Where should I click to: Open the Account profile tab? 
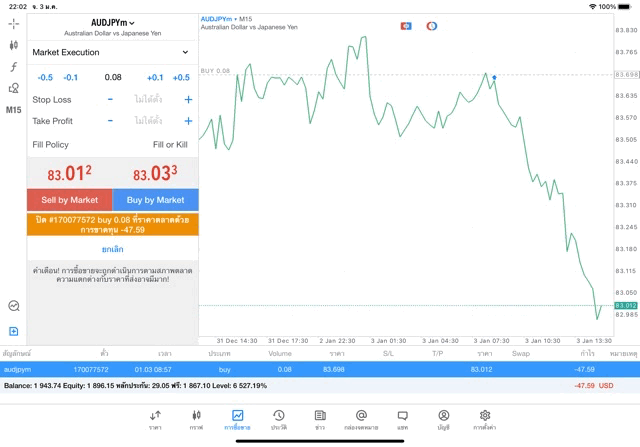click(x=443, y=419)
